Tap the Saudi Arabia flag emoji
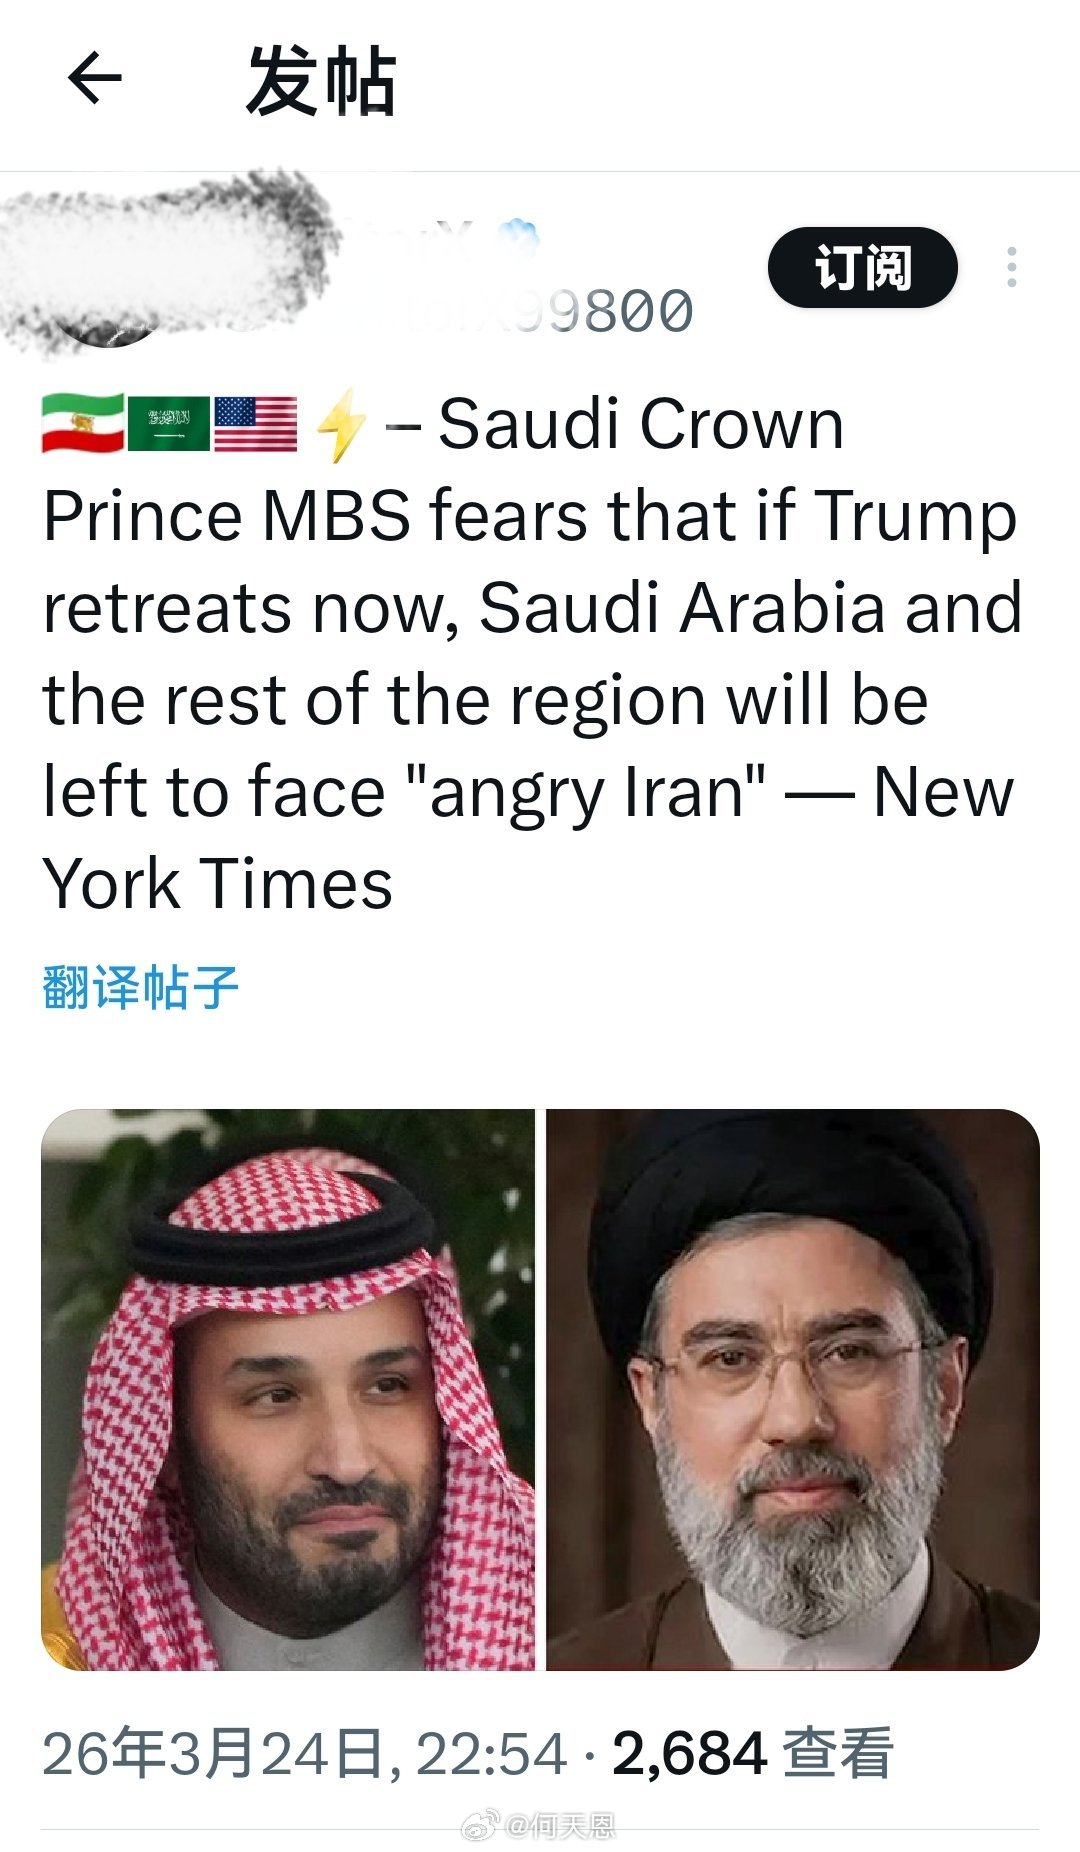 tap(169, 424)
